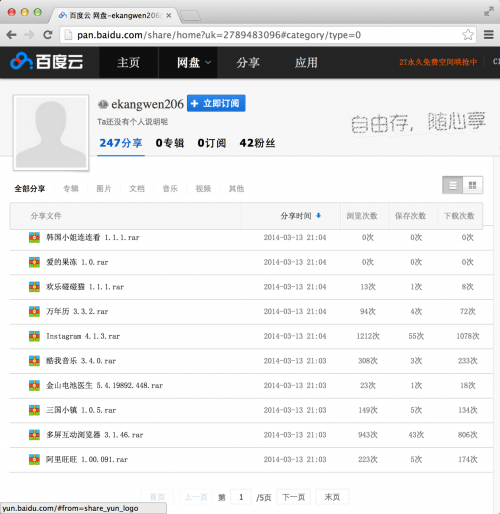
Task: Select the 图片 filter tab
Action: (104, 189)
